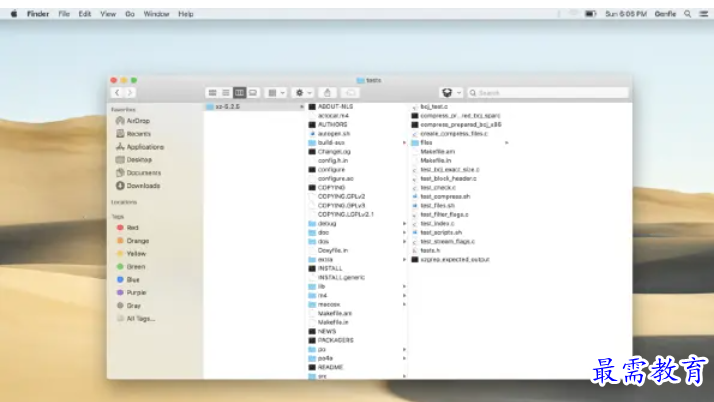Screen dimensions: 714x402
Task: Switch Finder to list view
Action: pyautogui.click(x=226, y=93)
